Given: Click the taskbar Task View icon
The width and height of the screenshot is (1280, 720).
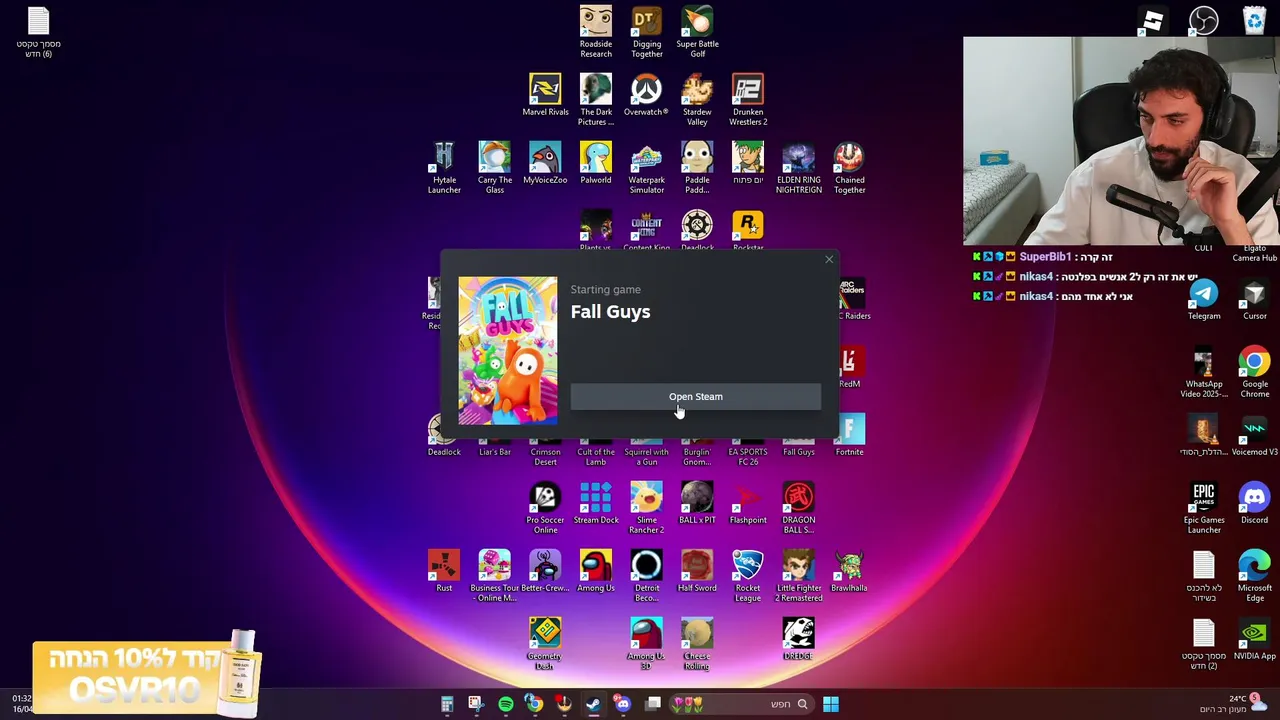Looking at the screenshot, I should [x=653, y=704].
